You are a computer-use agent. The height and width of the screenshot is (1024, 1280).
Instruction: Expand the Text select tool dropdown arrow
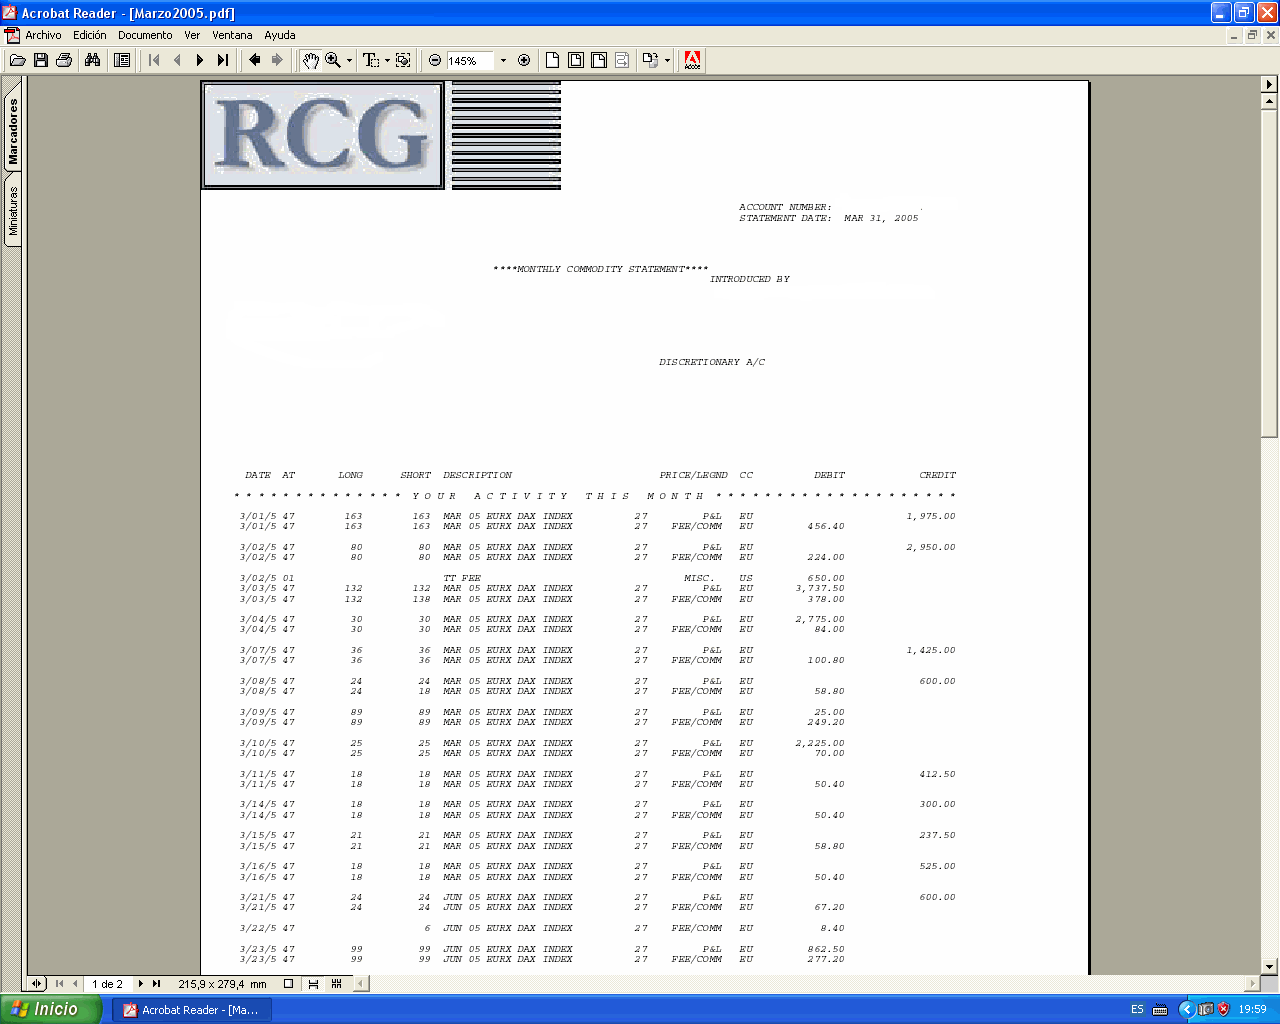(387, 60)
